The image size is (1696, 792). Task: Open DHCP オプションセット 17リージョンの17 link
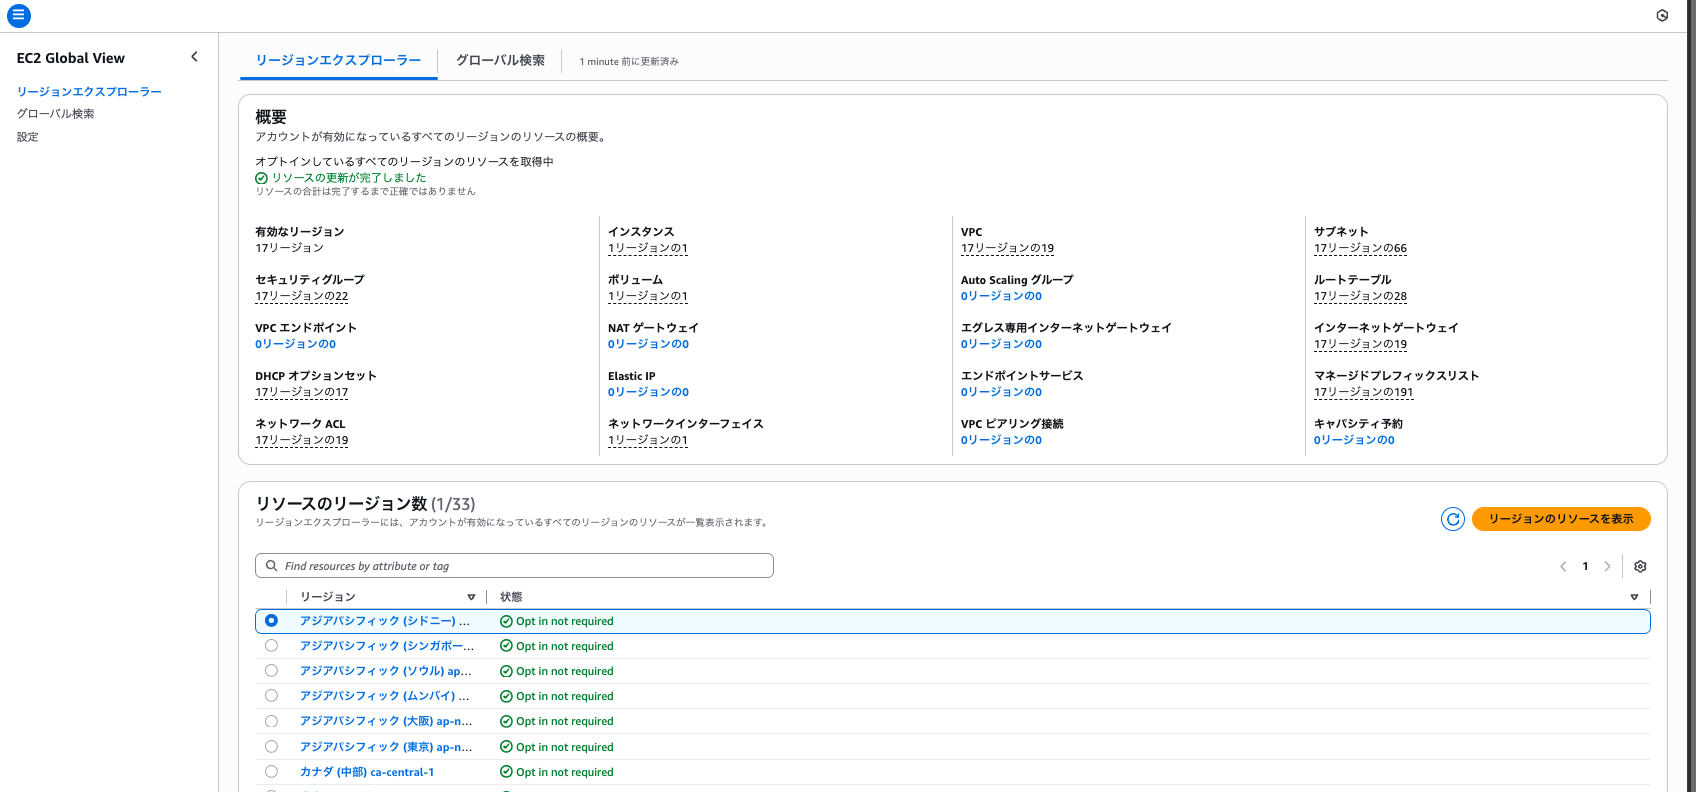pyautogui.click(x=301, y=392)
